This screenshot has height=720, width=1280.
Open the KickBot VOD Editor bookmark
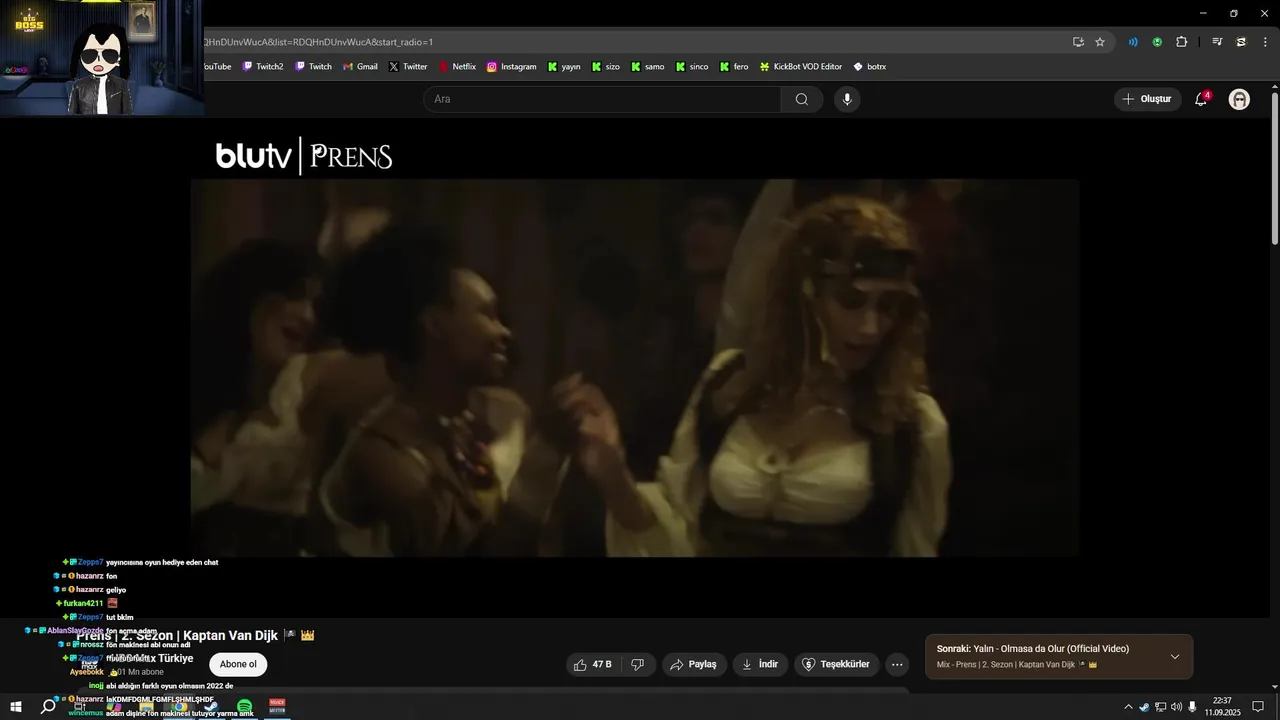click(801, 67)
